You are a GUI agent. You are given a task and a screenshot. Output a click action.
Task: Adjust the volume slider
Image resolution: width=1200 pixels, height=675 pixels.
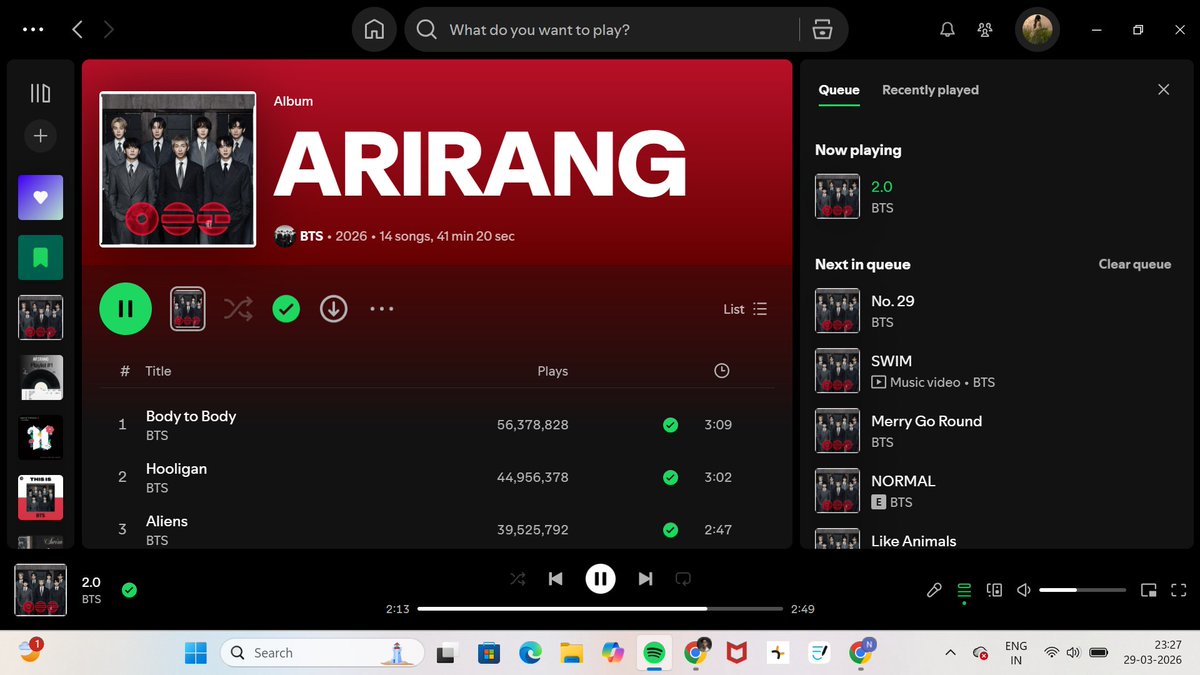(x=1082, y=590)
